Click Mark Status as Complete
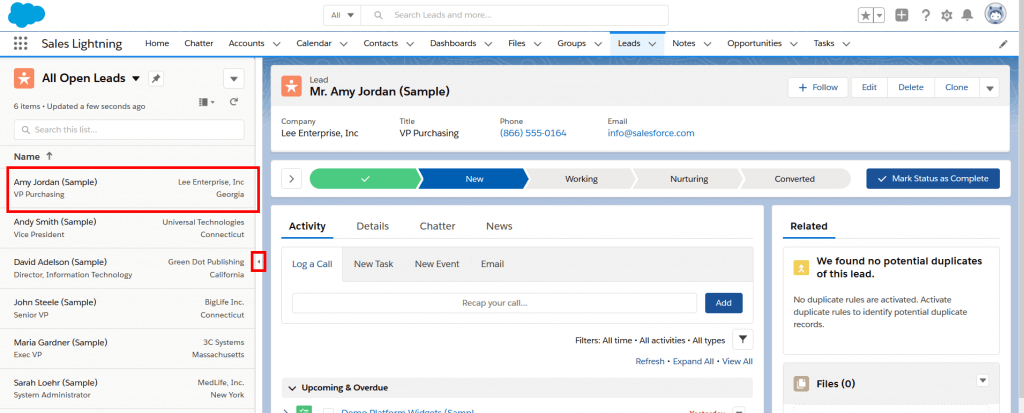The image size is (1024, 413). [x=933, y=178]
